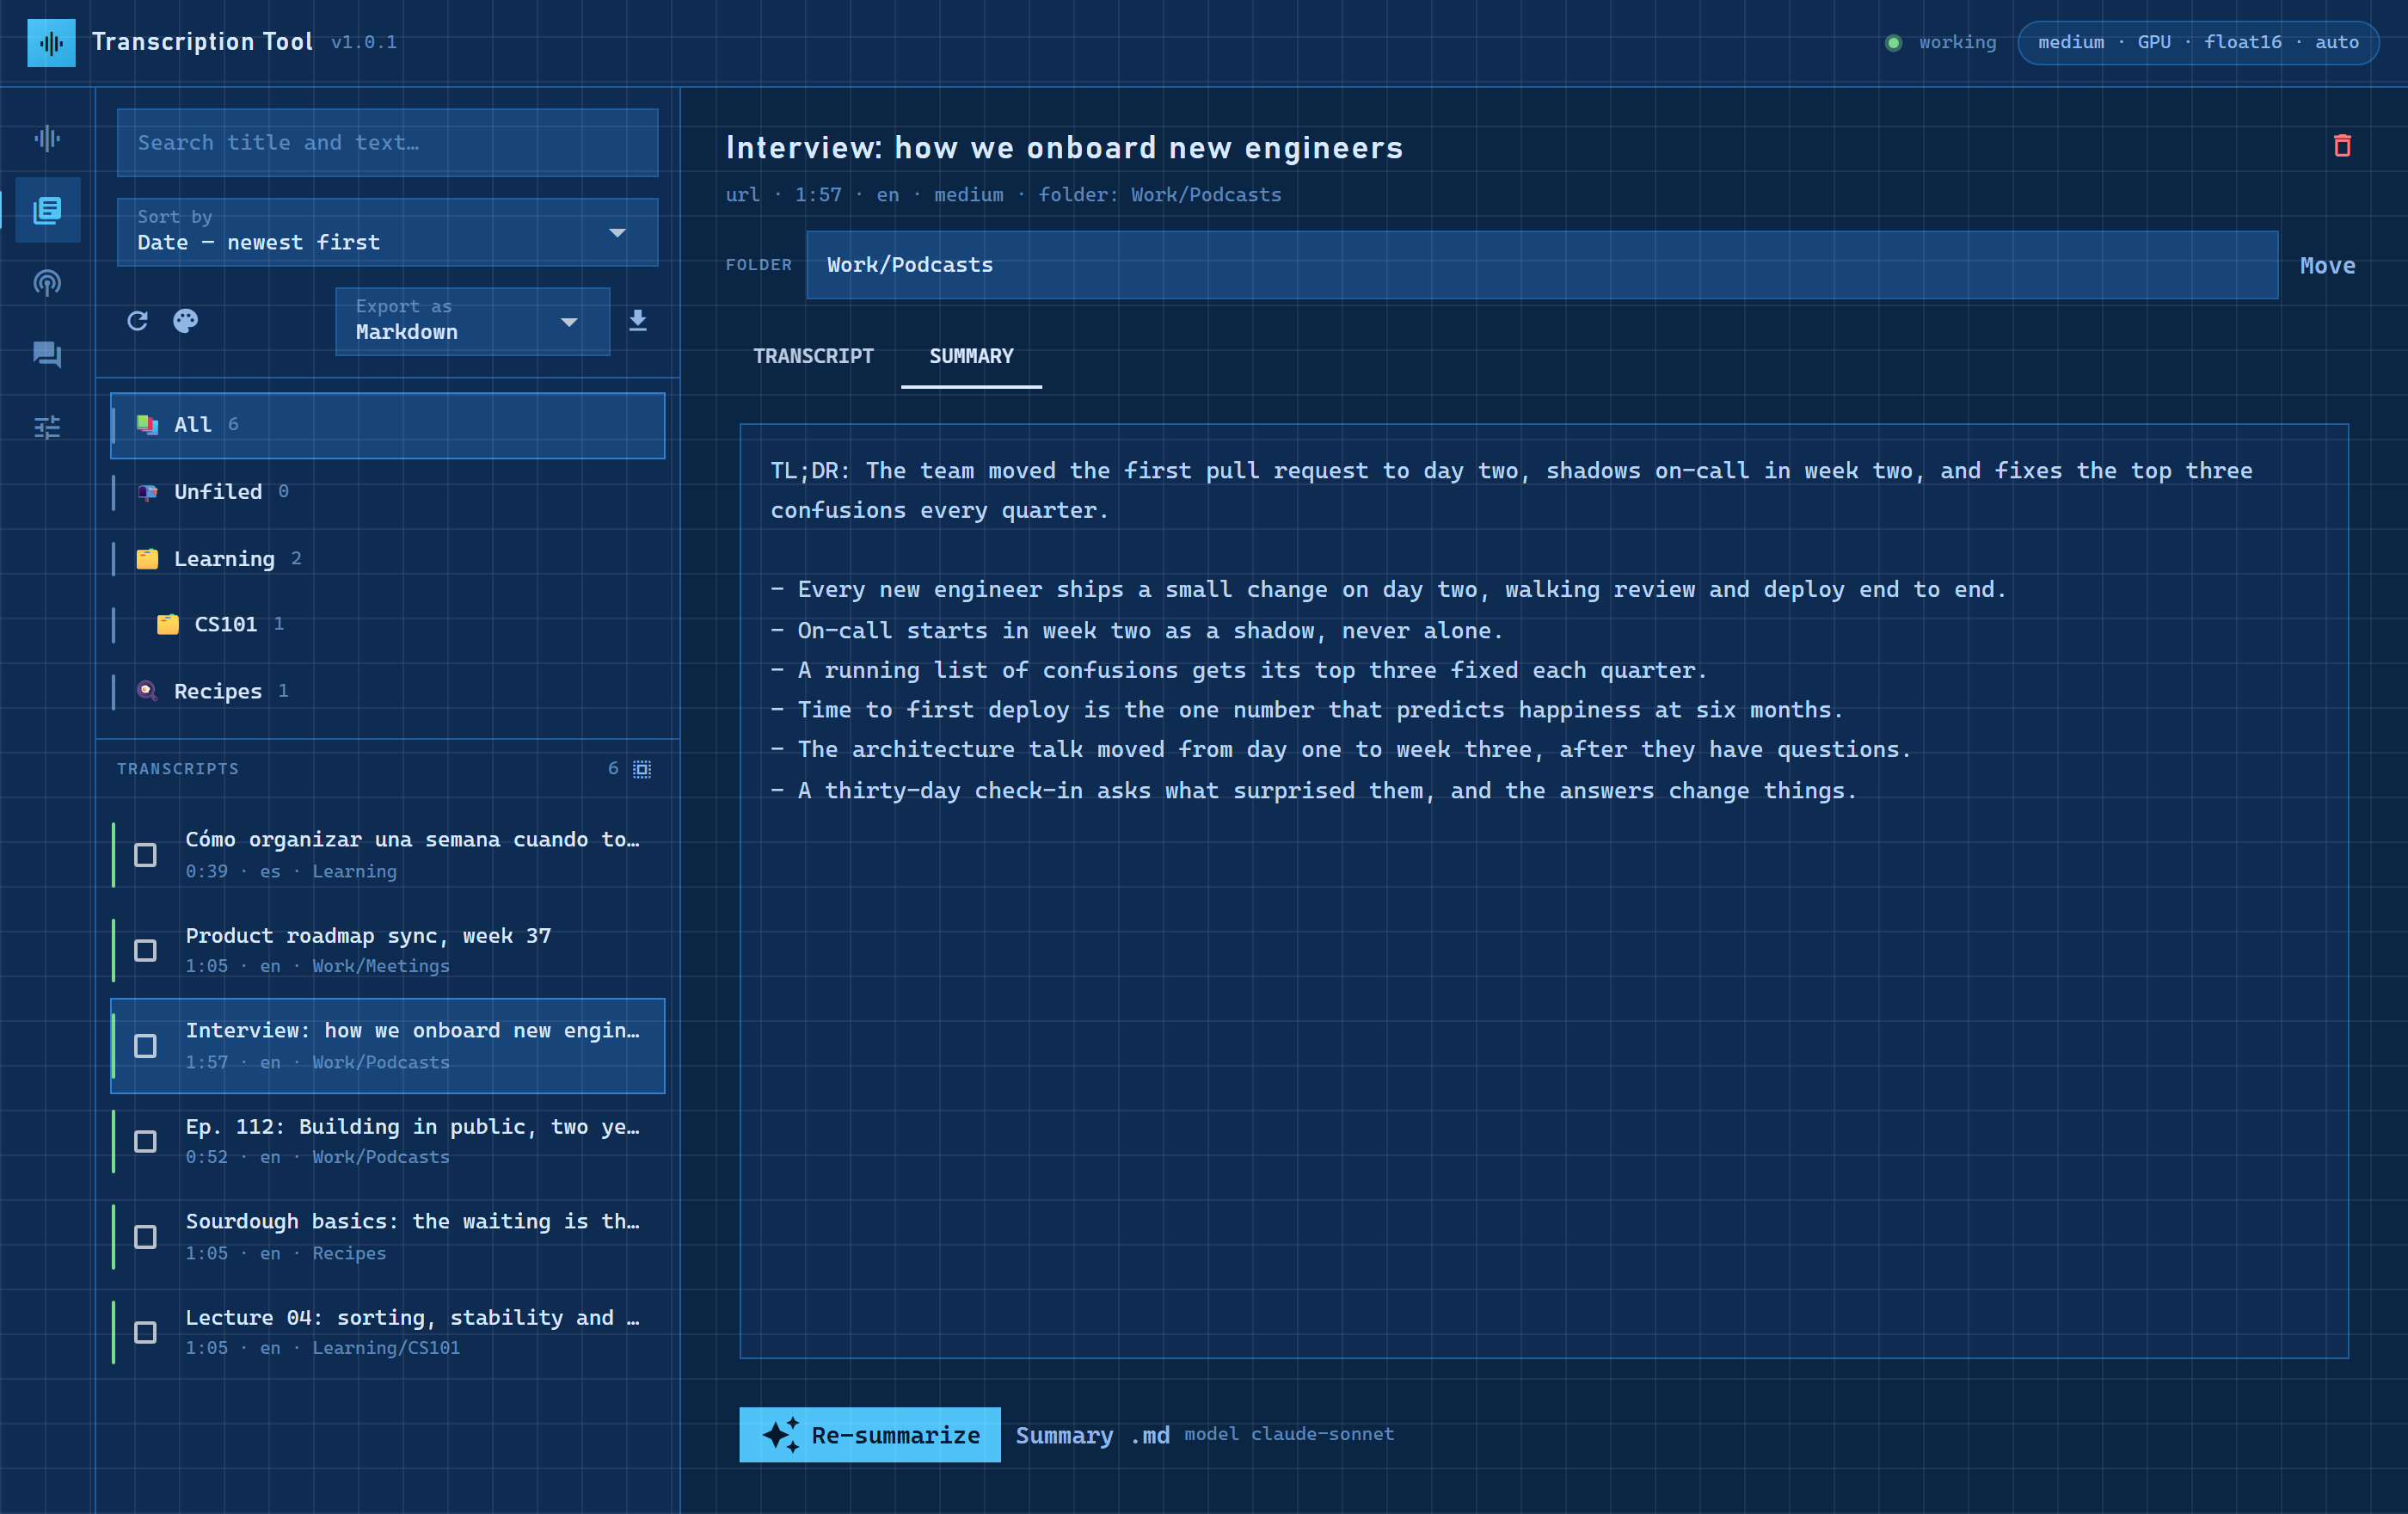Click the 'v1.0.1' version label
Screen dimensions: 2408x1514
pyautogui.click(x=364, y=42)
